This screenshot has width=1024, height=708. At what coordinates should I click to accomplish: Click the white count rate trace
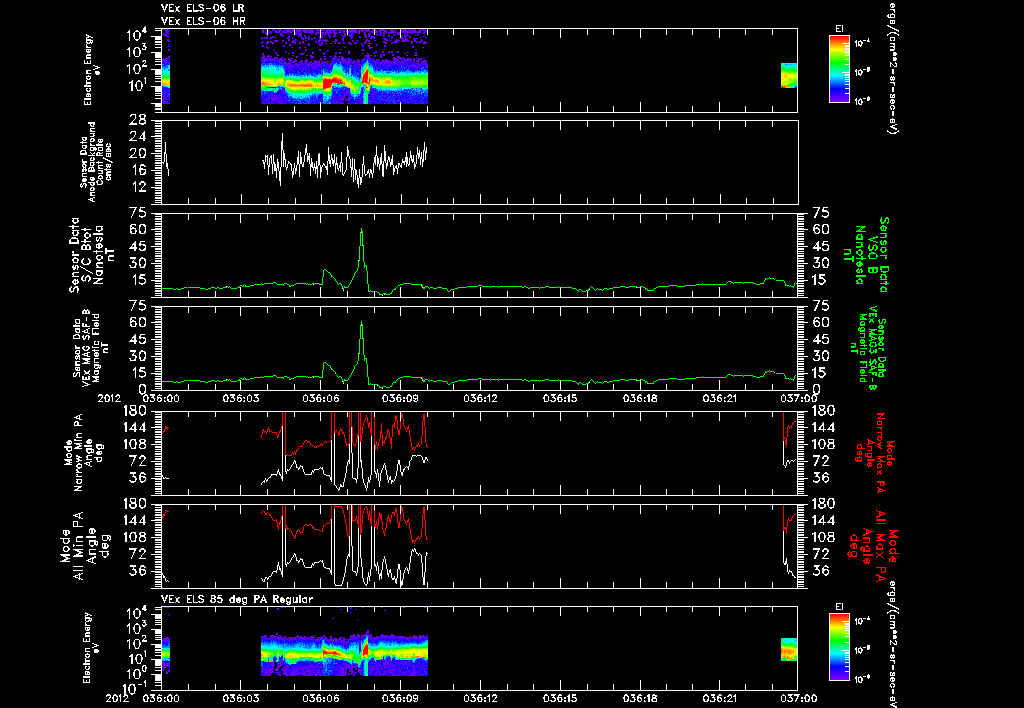[344, 160]
